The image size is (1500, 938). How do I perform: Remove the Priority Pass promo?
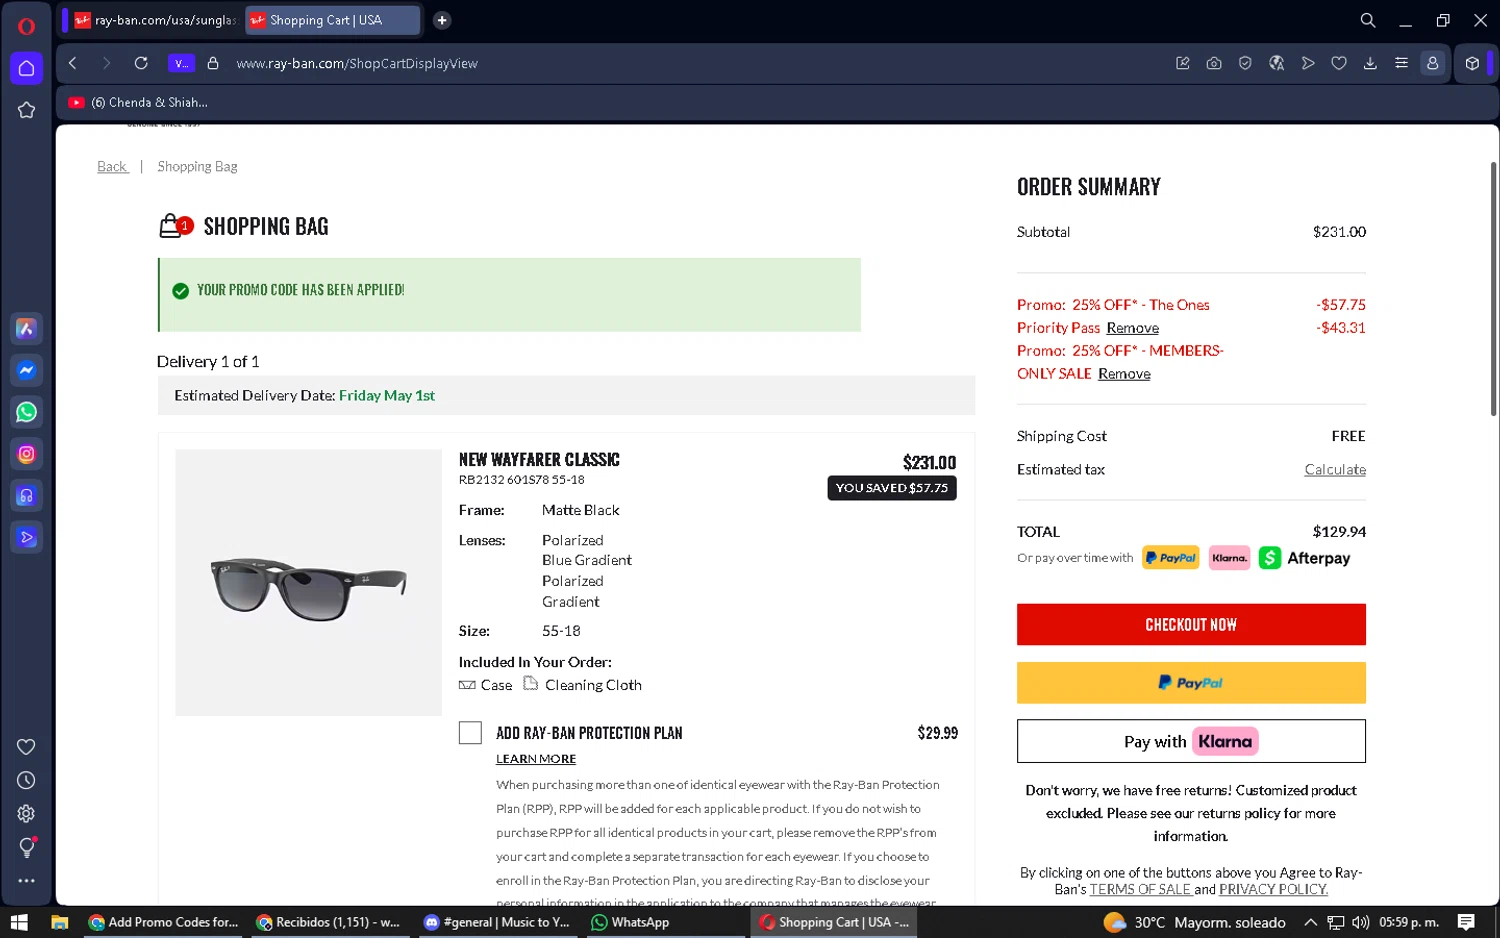[1132, 328]
